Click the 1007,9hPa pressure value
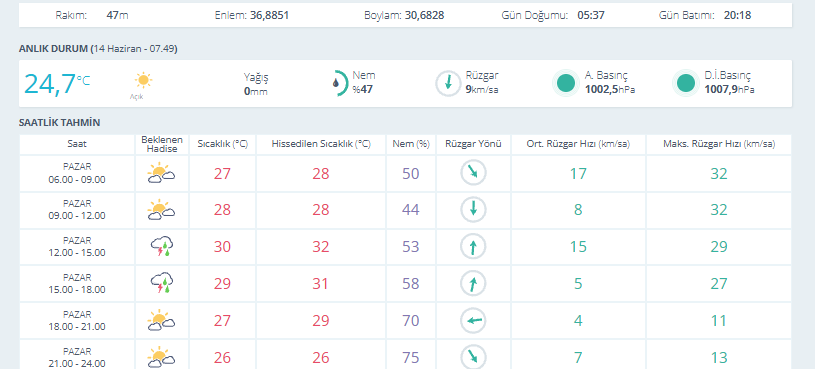Viewport: 815px width, 369px height. click(x=730, y=89)
